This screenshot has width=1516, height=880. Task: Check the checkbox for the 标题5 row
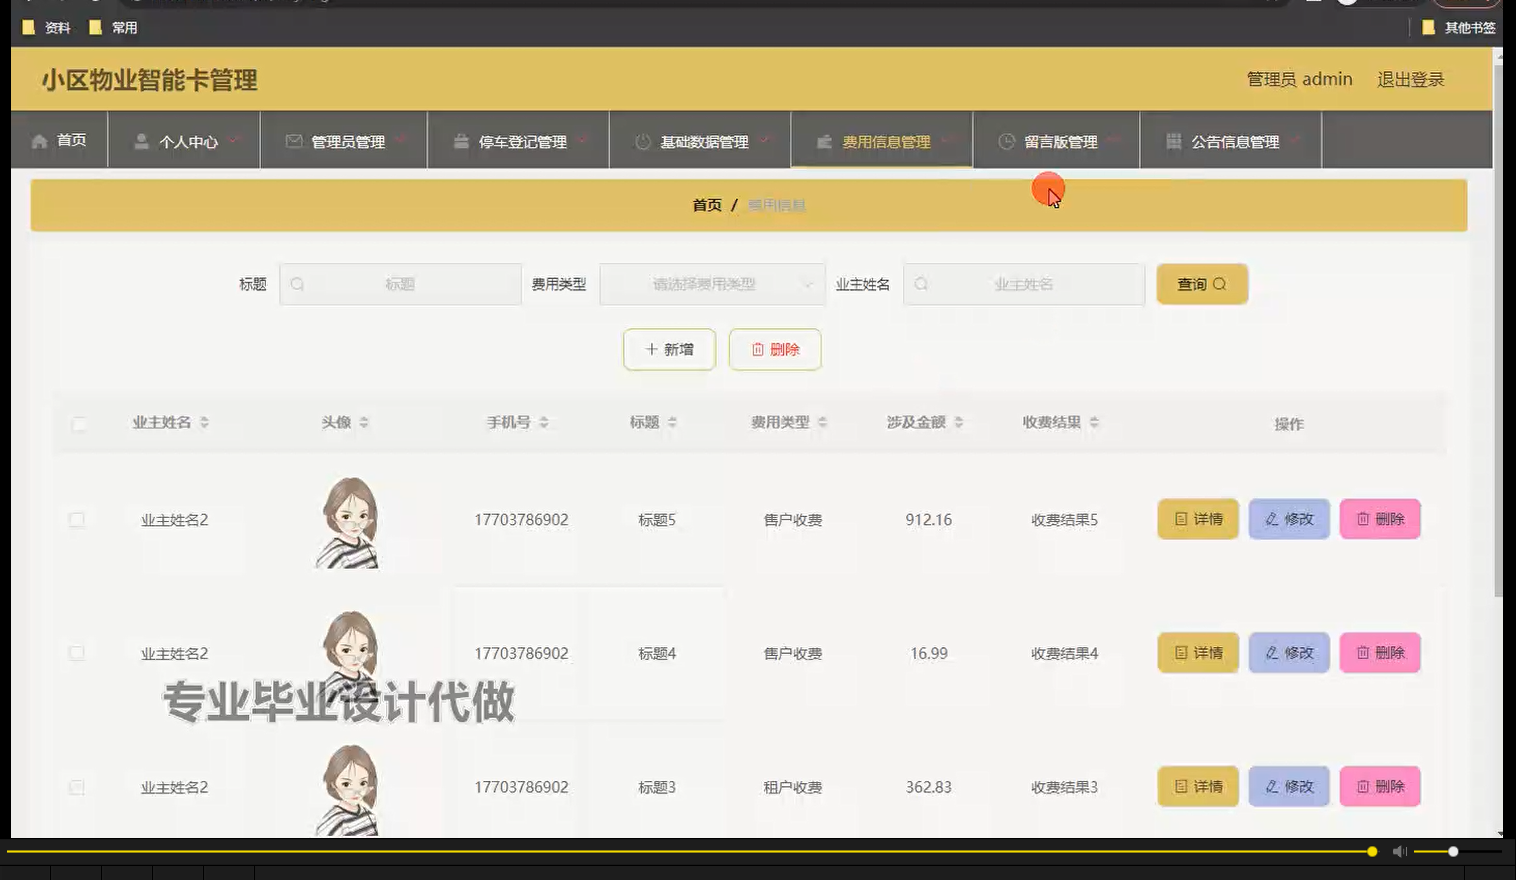click(x=77, y=519)
